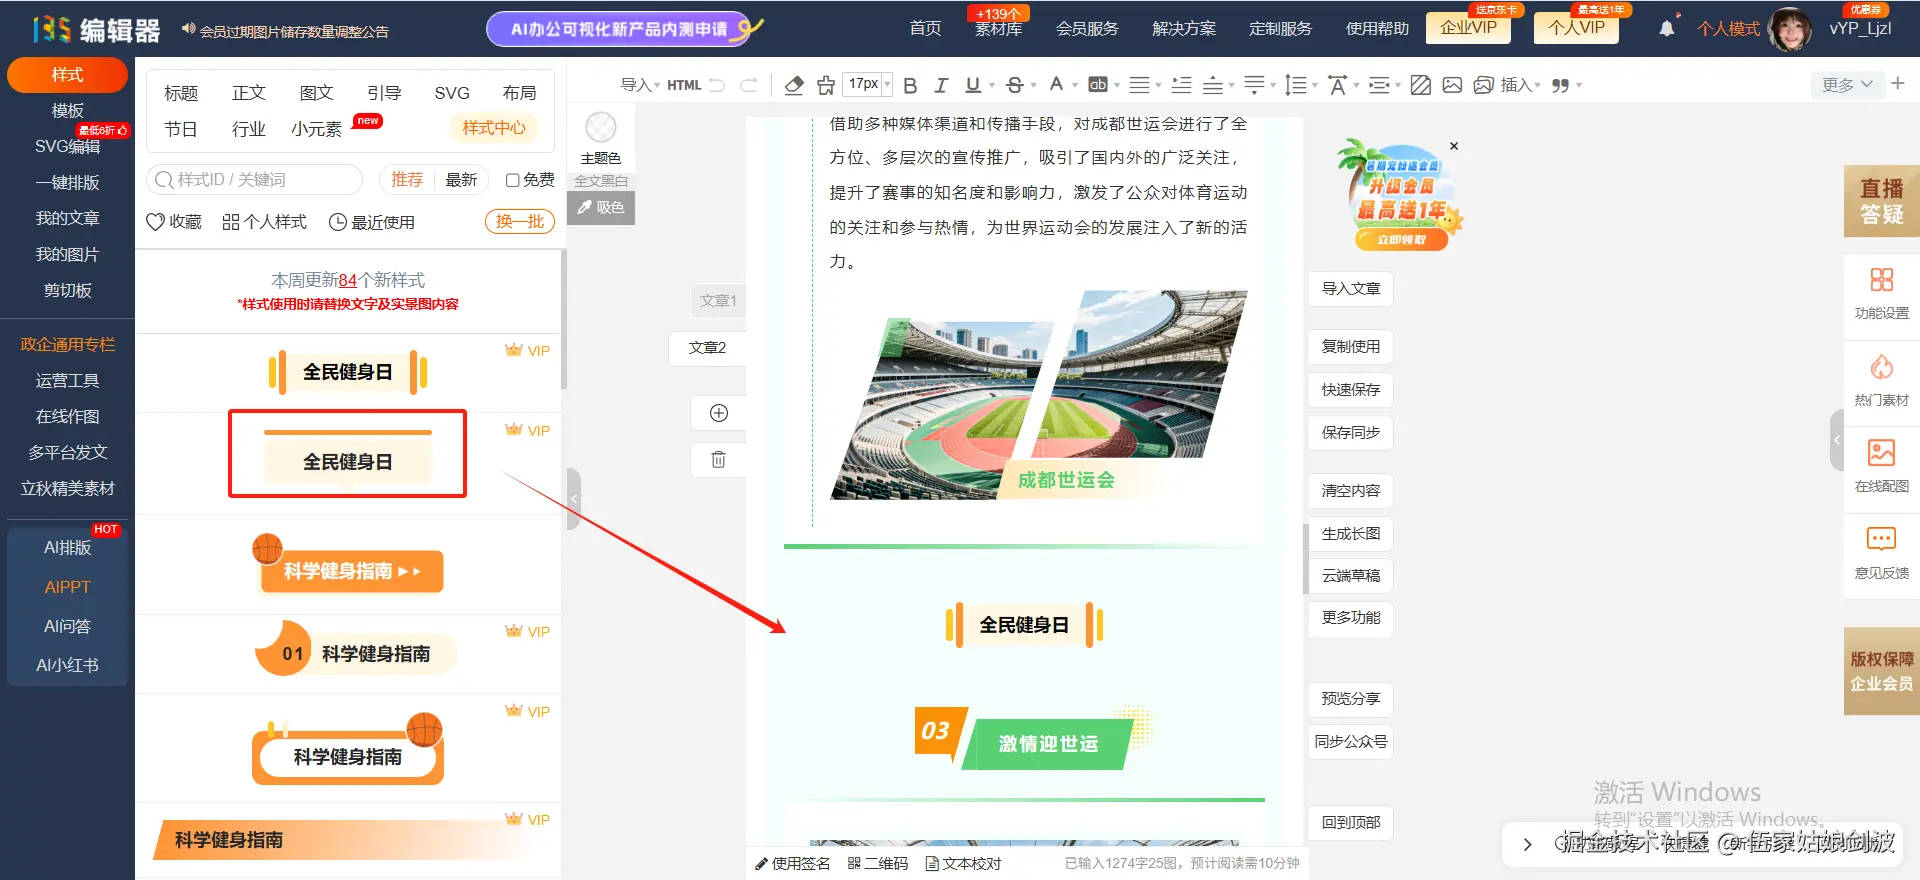Click the text background highlight icon
Viewport: 1920px width, 880px height.
pos(1098,85)
